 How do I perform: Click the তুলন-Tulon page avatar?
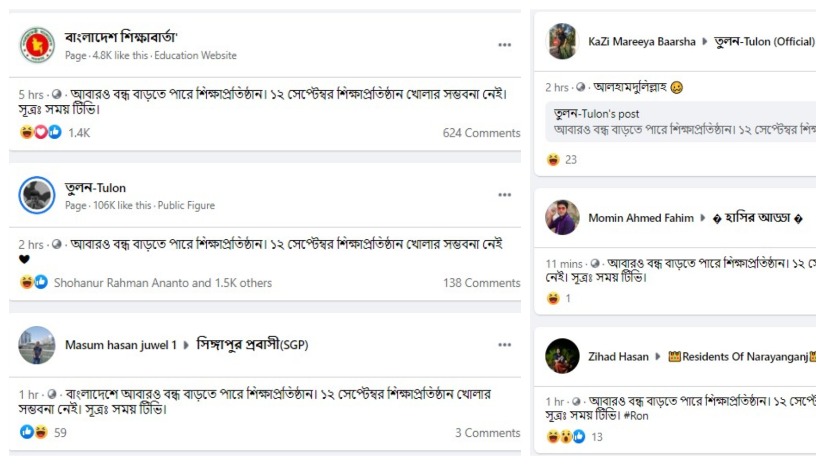tap(37, 195)
